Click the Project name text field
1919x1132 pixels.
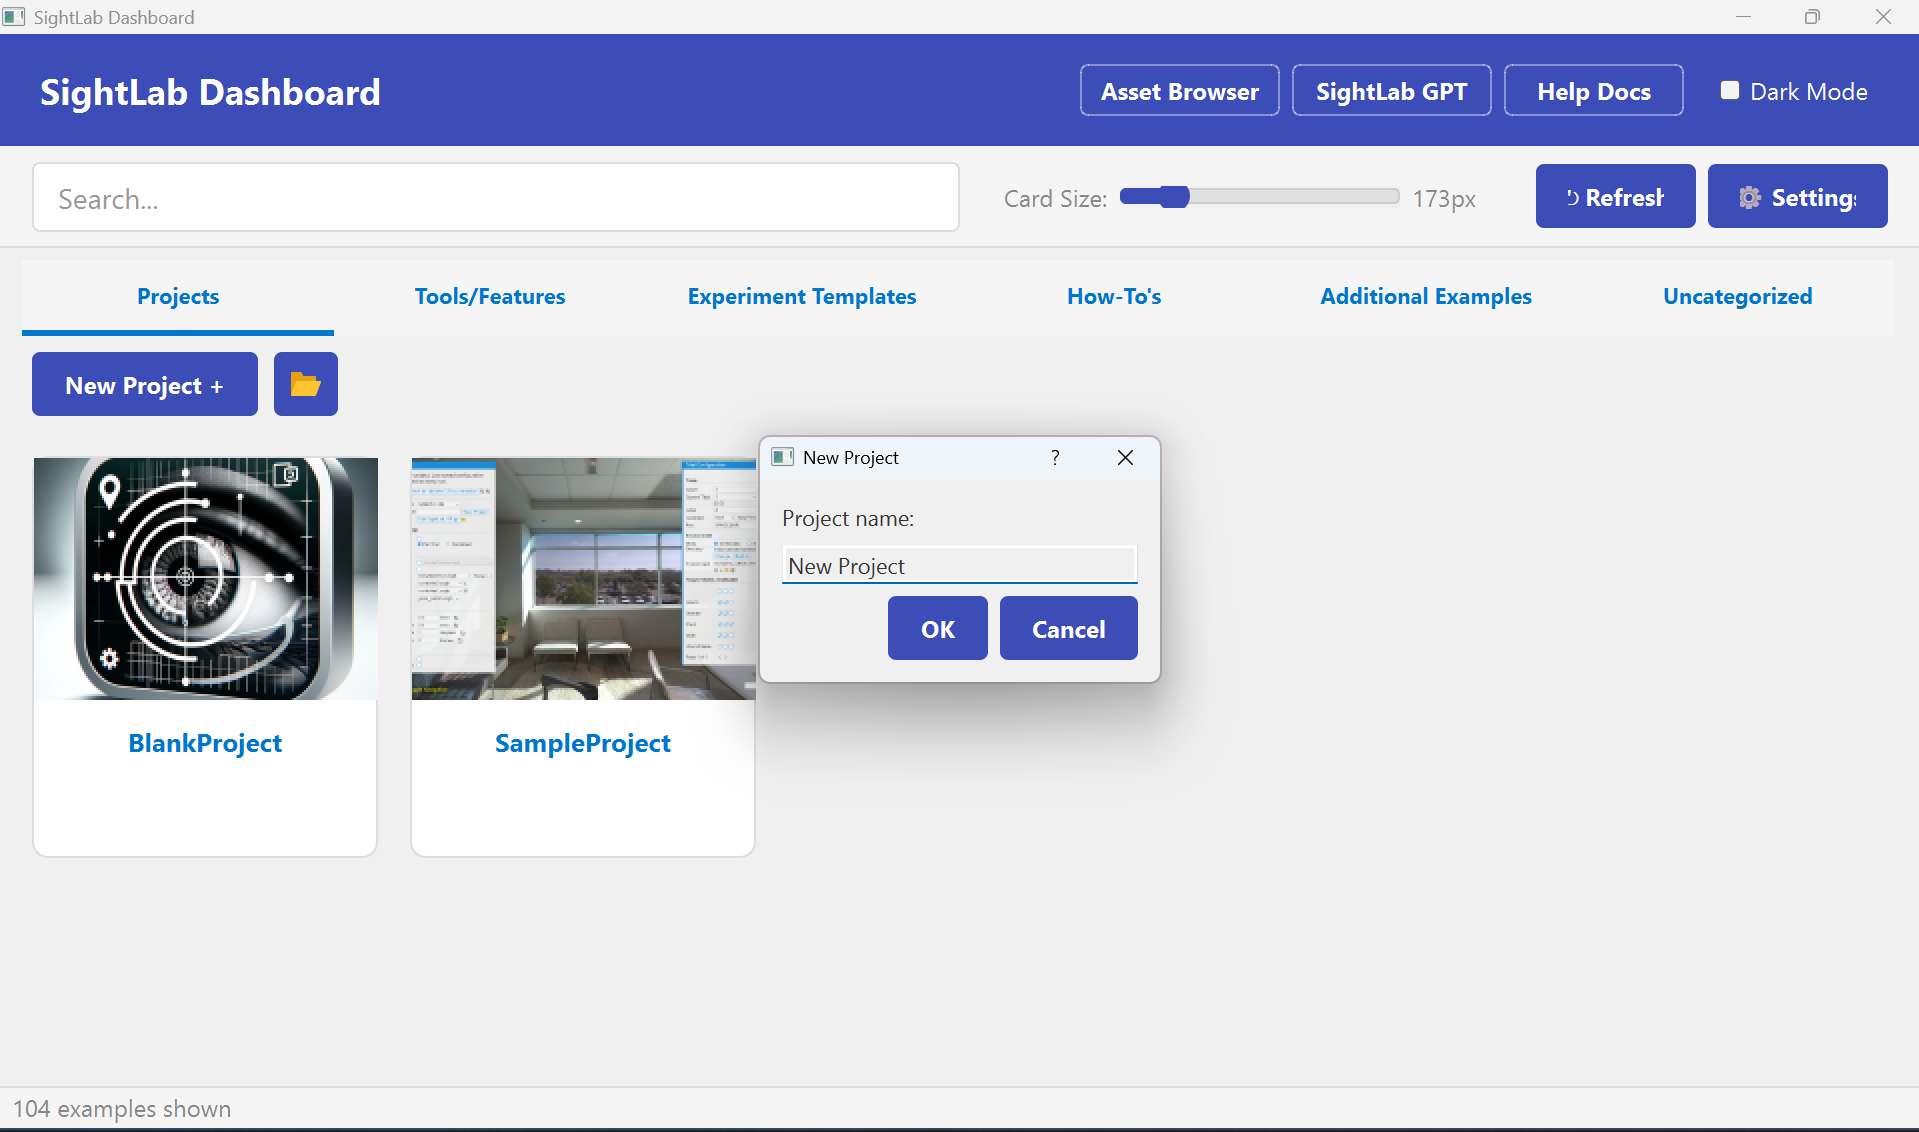[958, 566]
